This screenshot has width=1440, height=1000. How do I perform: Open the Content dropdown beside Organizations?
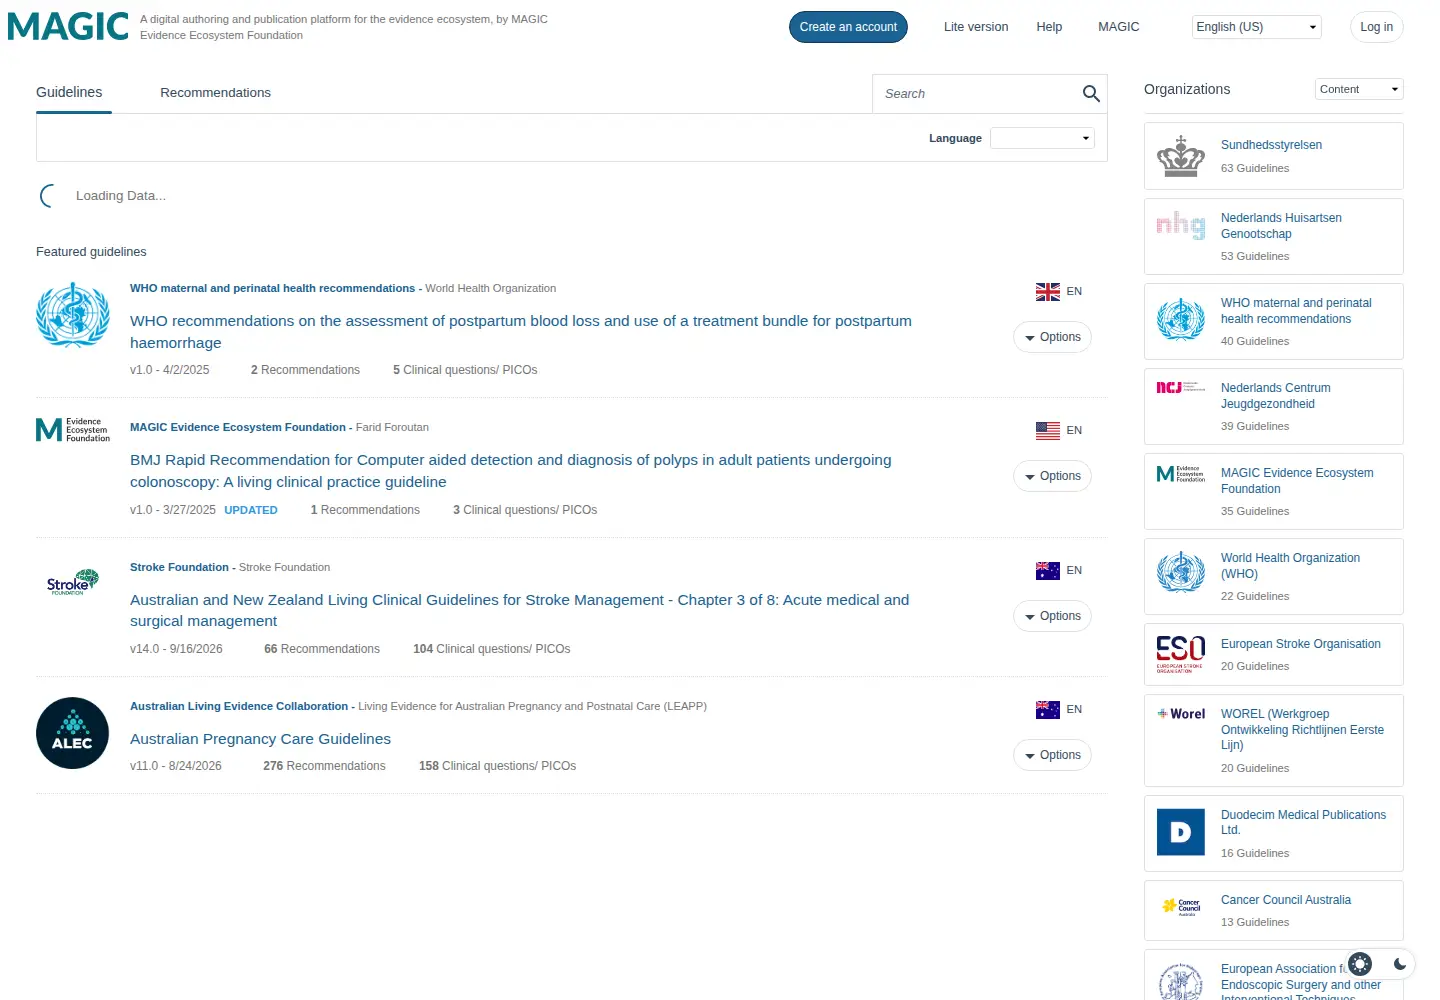[x=1359, y=89]
